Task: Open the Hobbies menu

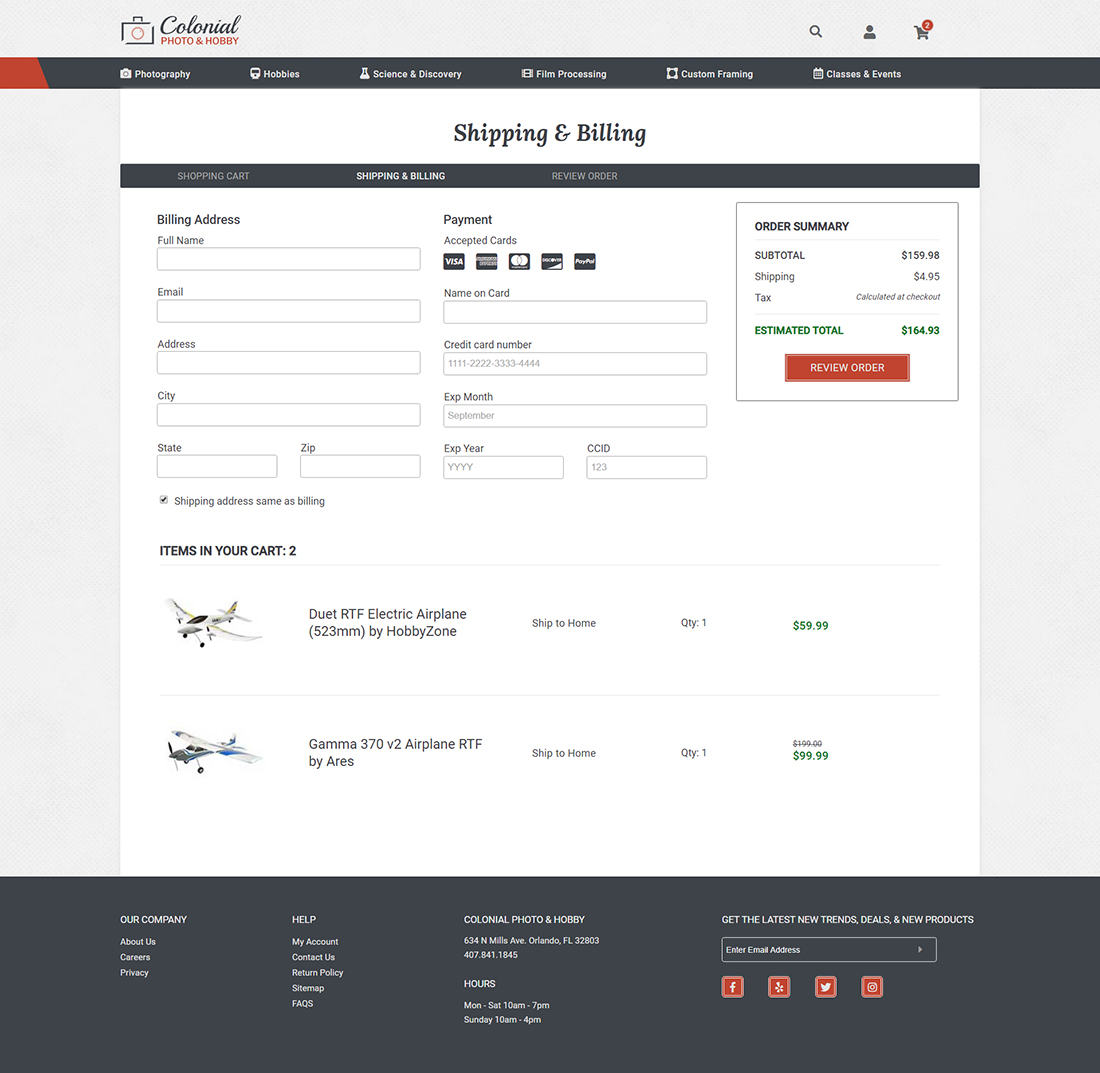Action: tap(274, 73)
